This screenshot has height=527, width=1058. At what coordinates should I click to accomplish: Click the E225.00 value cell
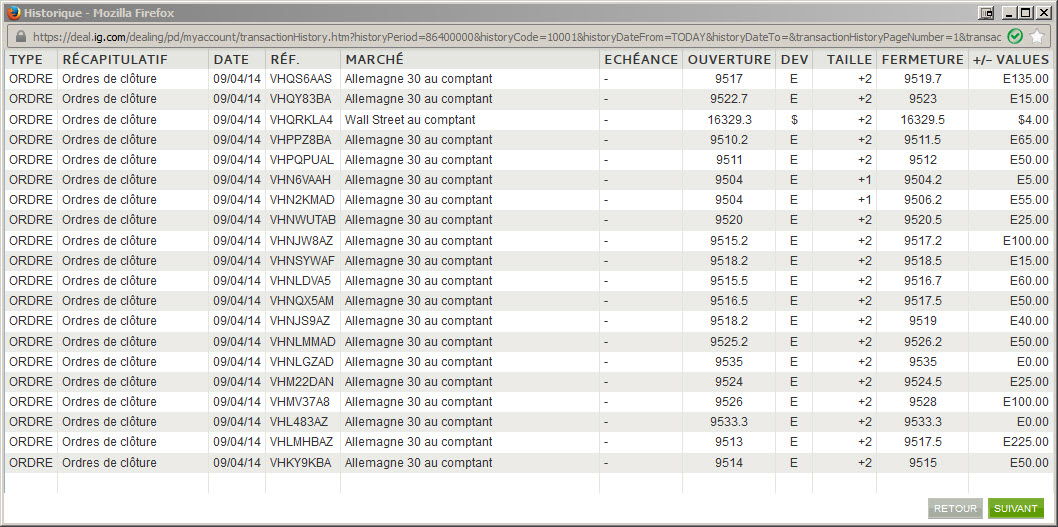(1026, 442)
